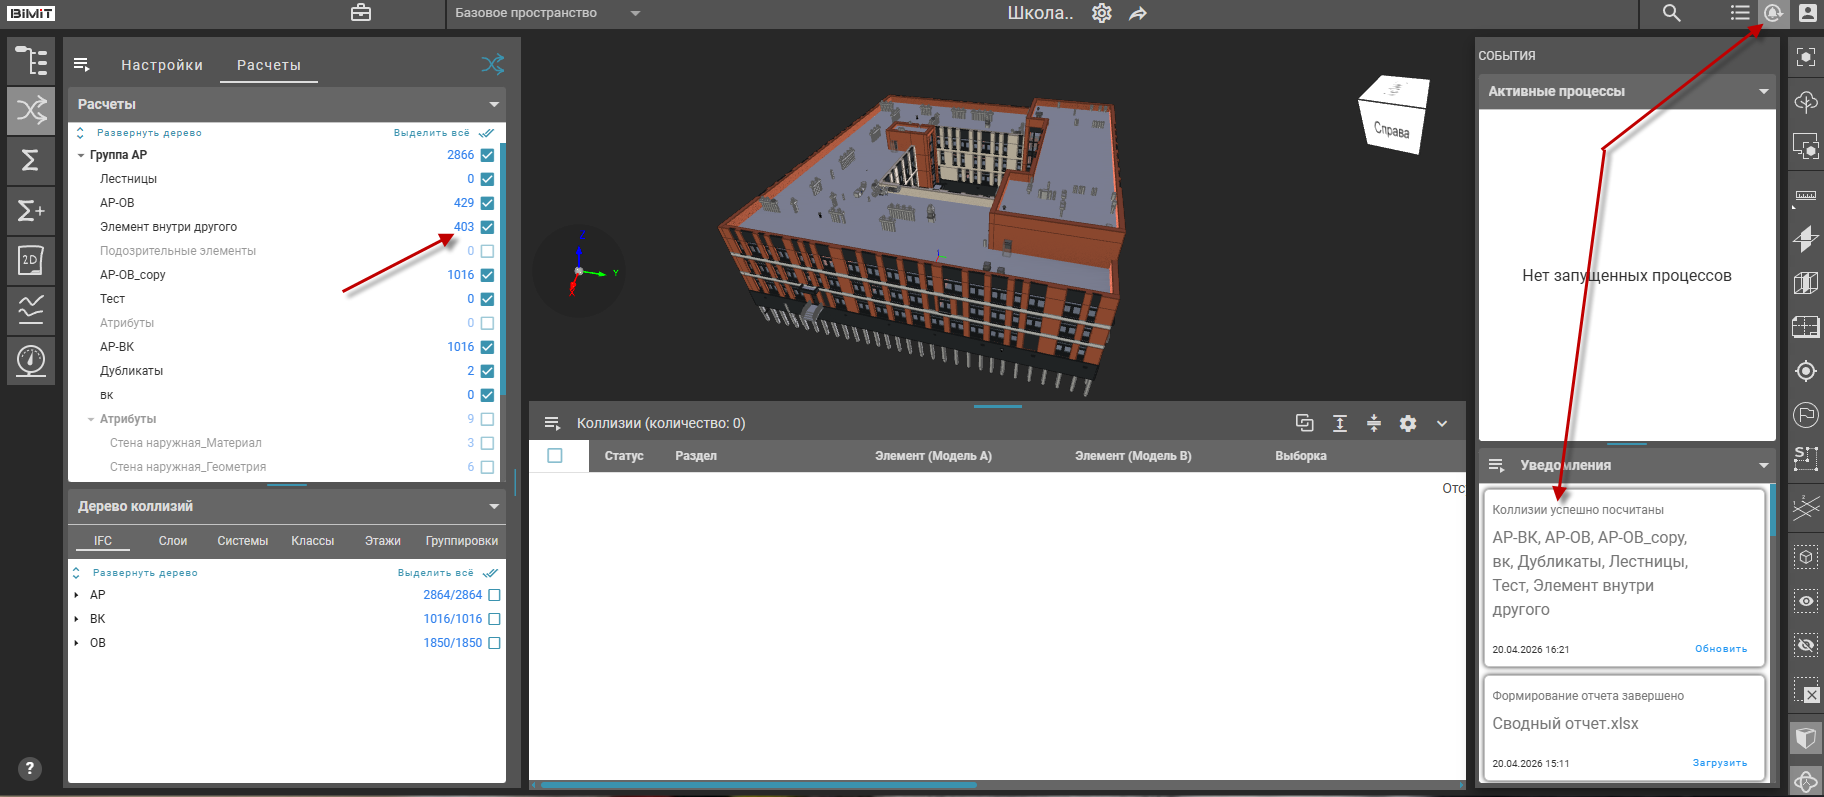Select the Этажи tab

(382, 541)
